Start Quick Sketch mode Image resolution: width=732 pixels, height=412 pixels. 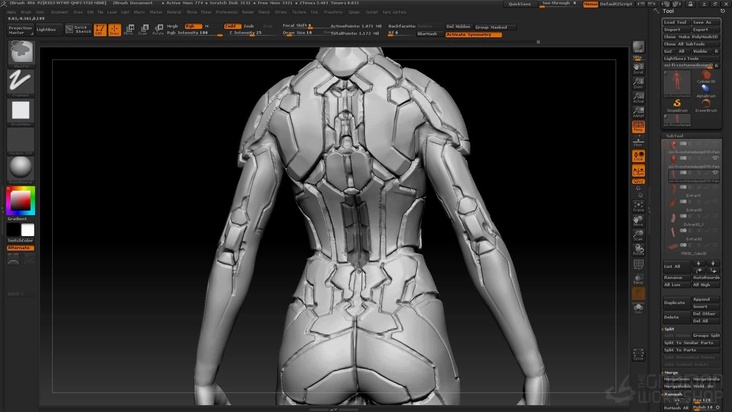click(78, 29)
